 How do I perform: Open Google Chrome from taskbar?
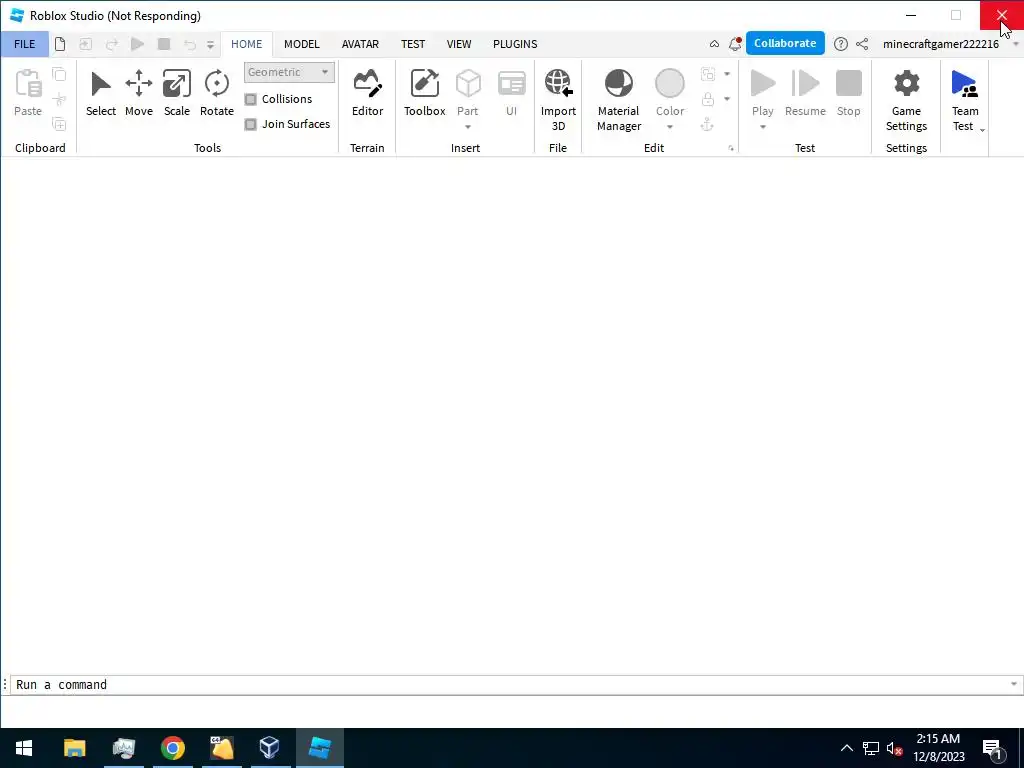(x=172, y=748)
